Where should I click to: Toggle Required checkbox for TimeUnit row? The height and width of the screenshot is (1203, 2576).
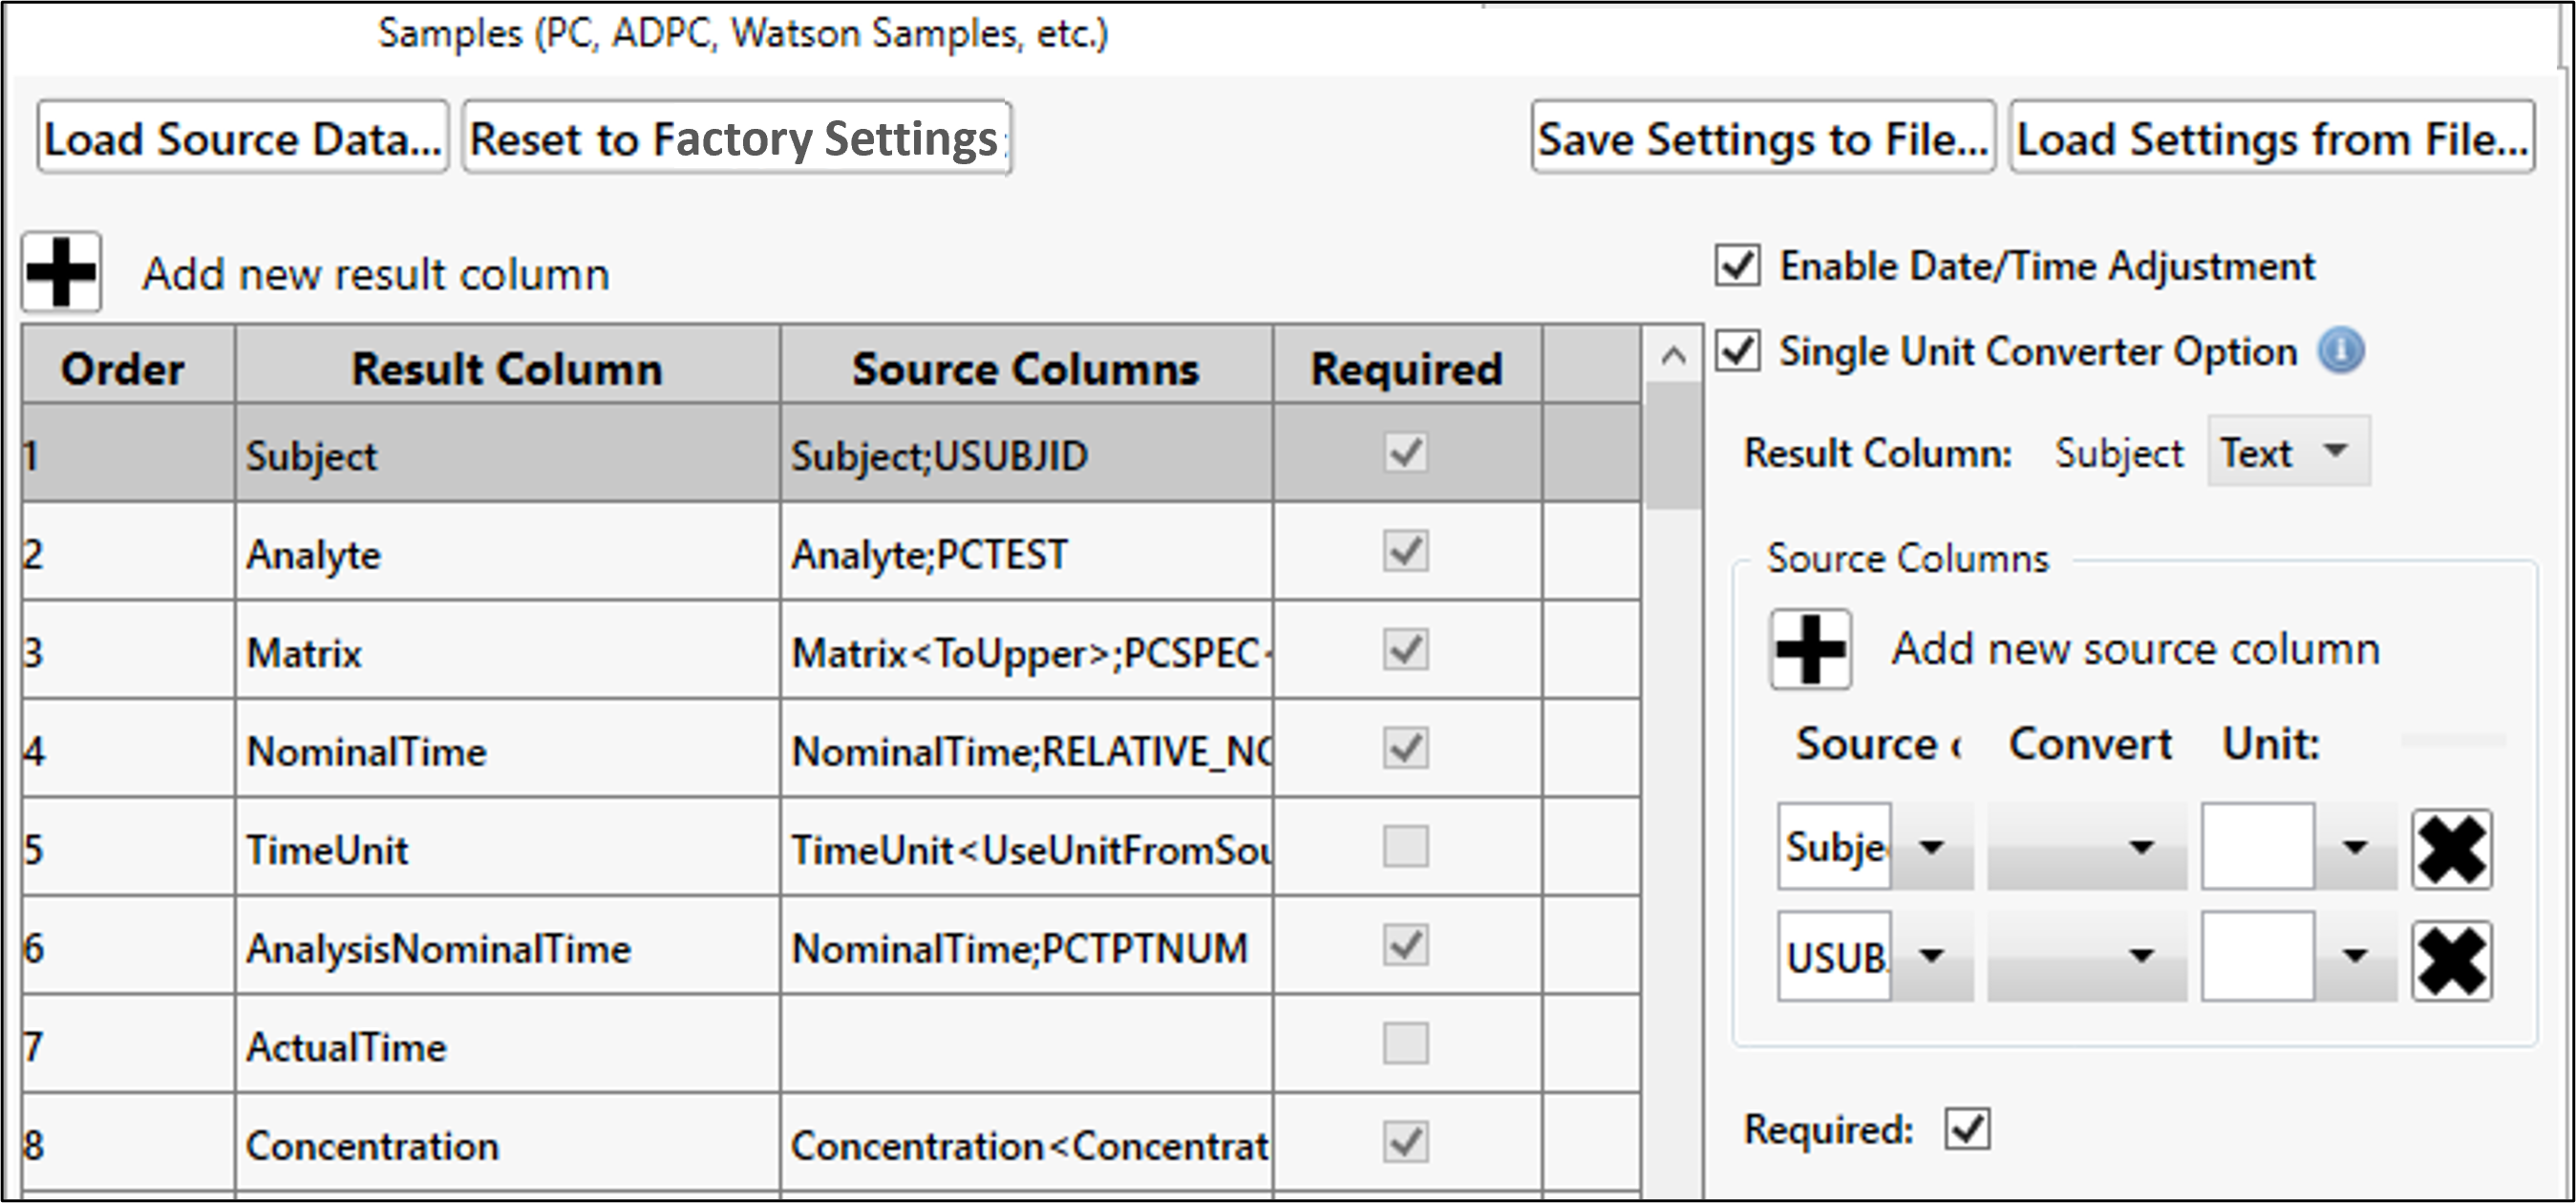tap(1405, 847)
